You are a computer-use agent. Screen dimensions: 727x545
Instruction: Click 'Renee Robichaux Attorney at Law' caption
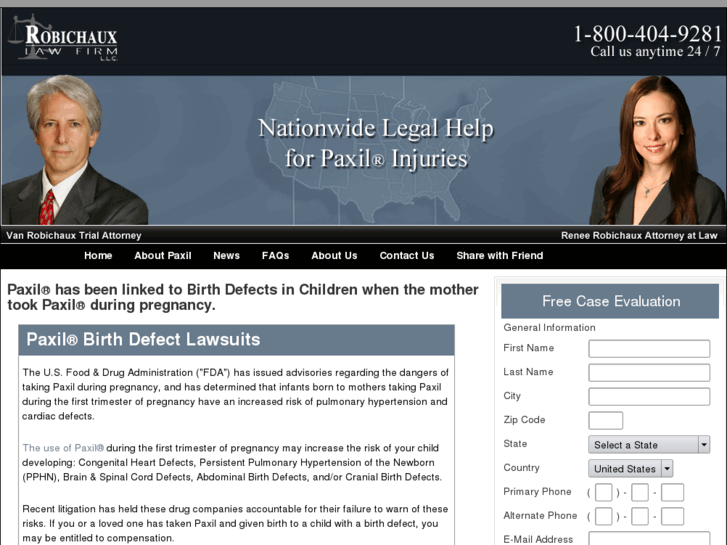(x=639, y=235)
